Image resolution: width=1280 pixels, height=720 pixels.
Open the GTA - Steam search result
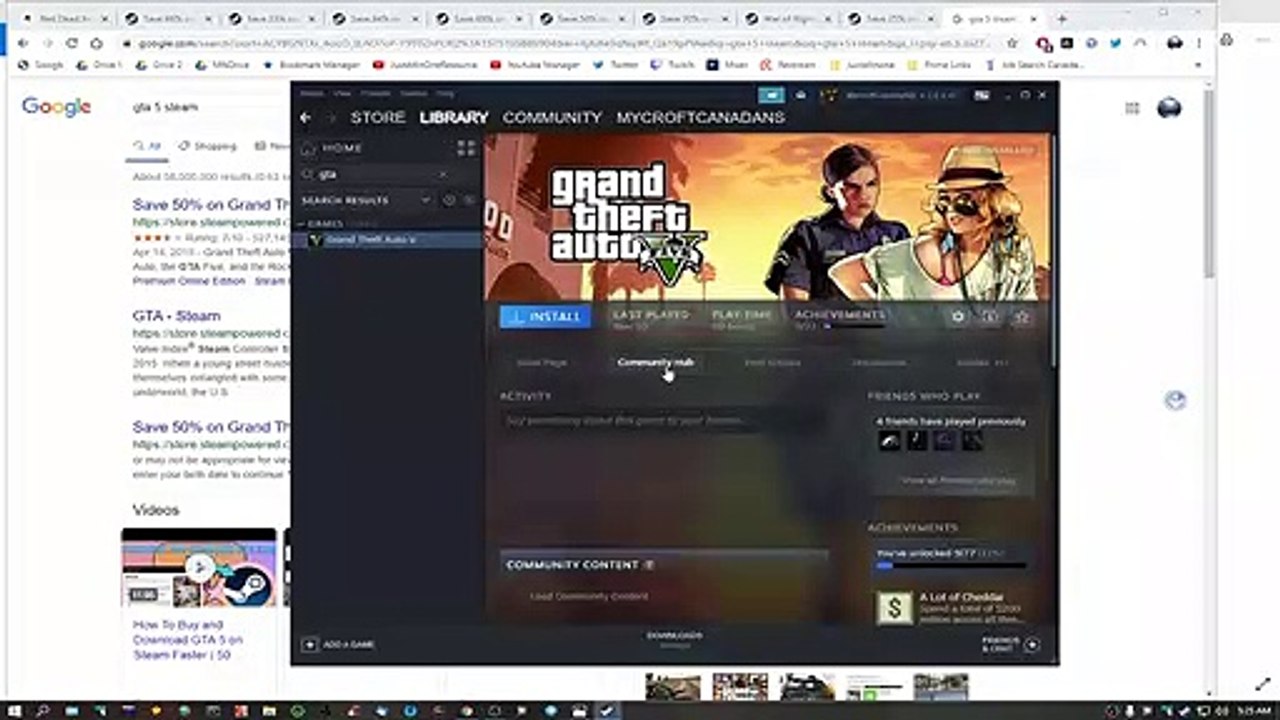tap(177, 315)
